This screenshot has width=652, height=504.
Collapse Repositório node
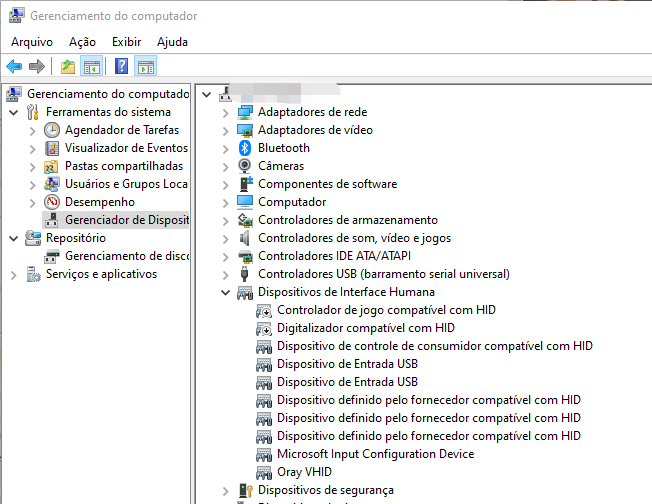(14, 238)
